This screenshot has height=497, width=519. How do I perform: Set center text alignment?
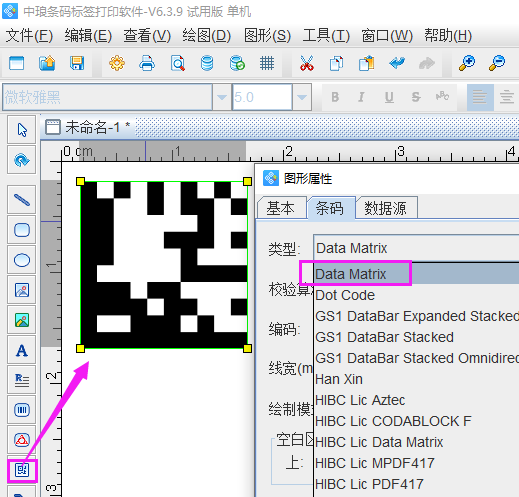[x=507, y=97]
